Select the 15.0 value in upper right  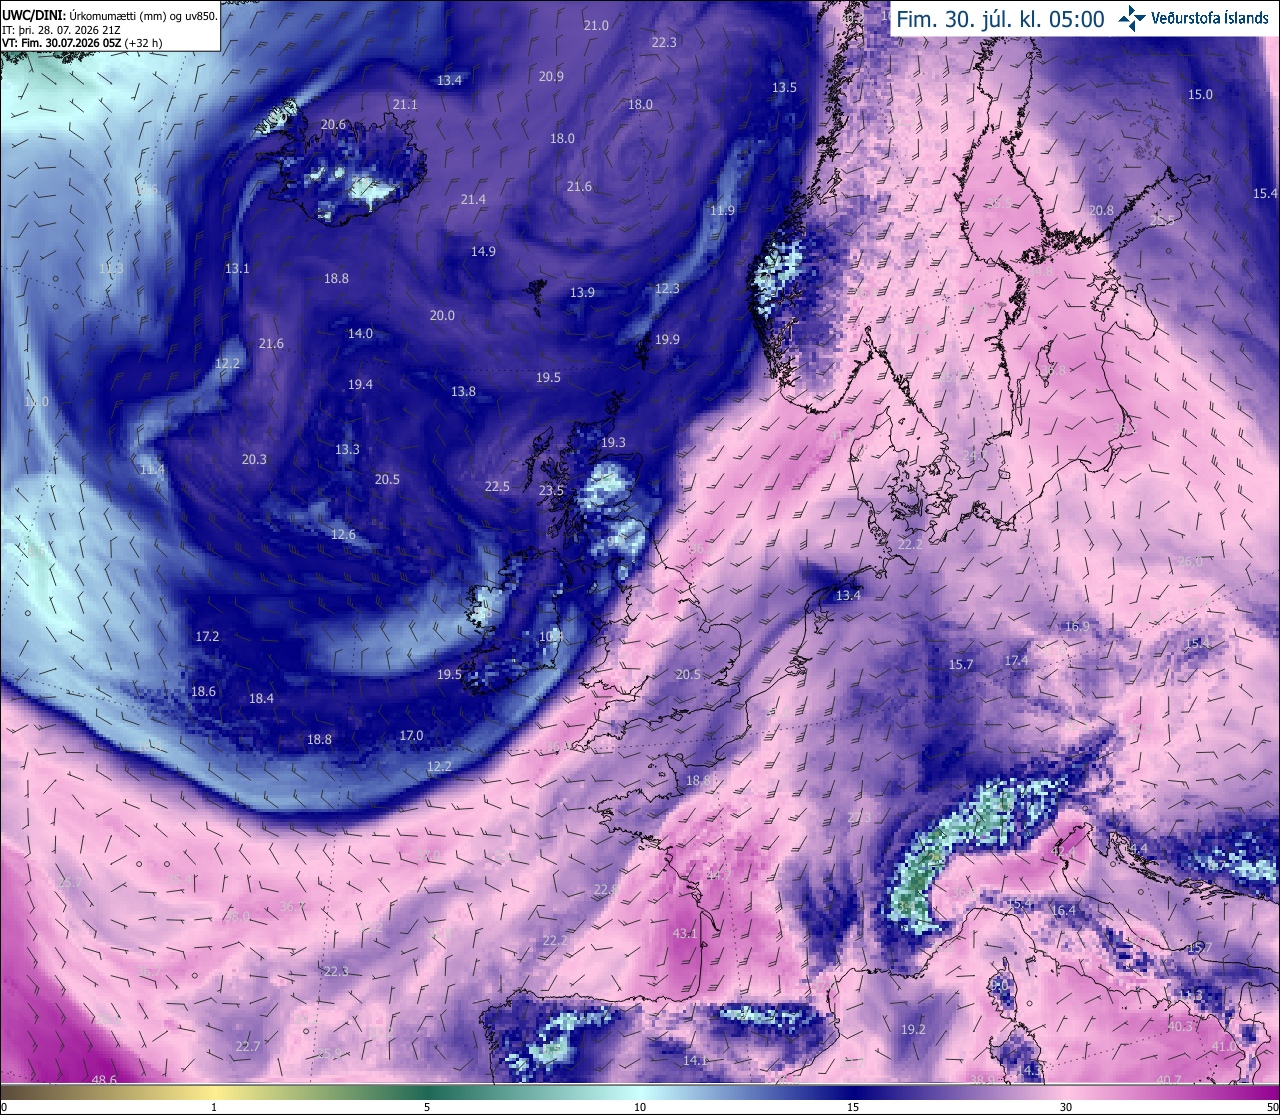(x=1200, y=94)
